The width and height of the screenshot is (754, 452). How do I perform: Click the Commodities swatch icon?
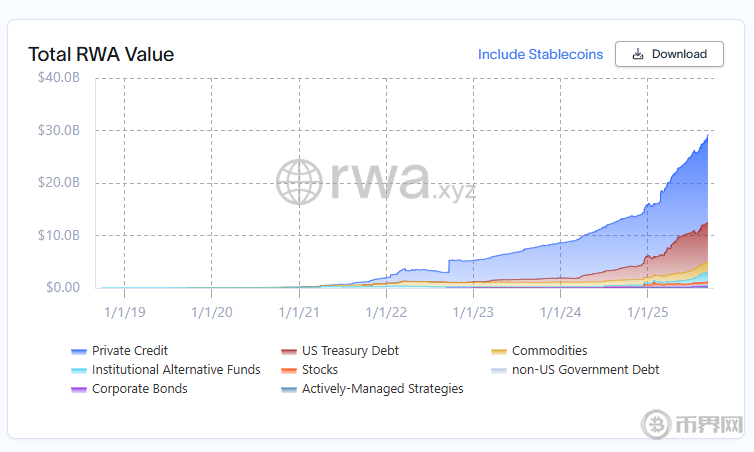tap(499, 351)
